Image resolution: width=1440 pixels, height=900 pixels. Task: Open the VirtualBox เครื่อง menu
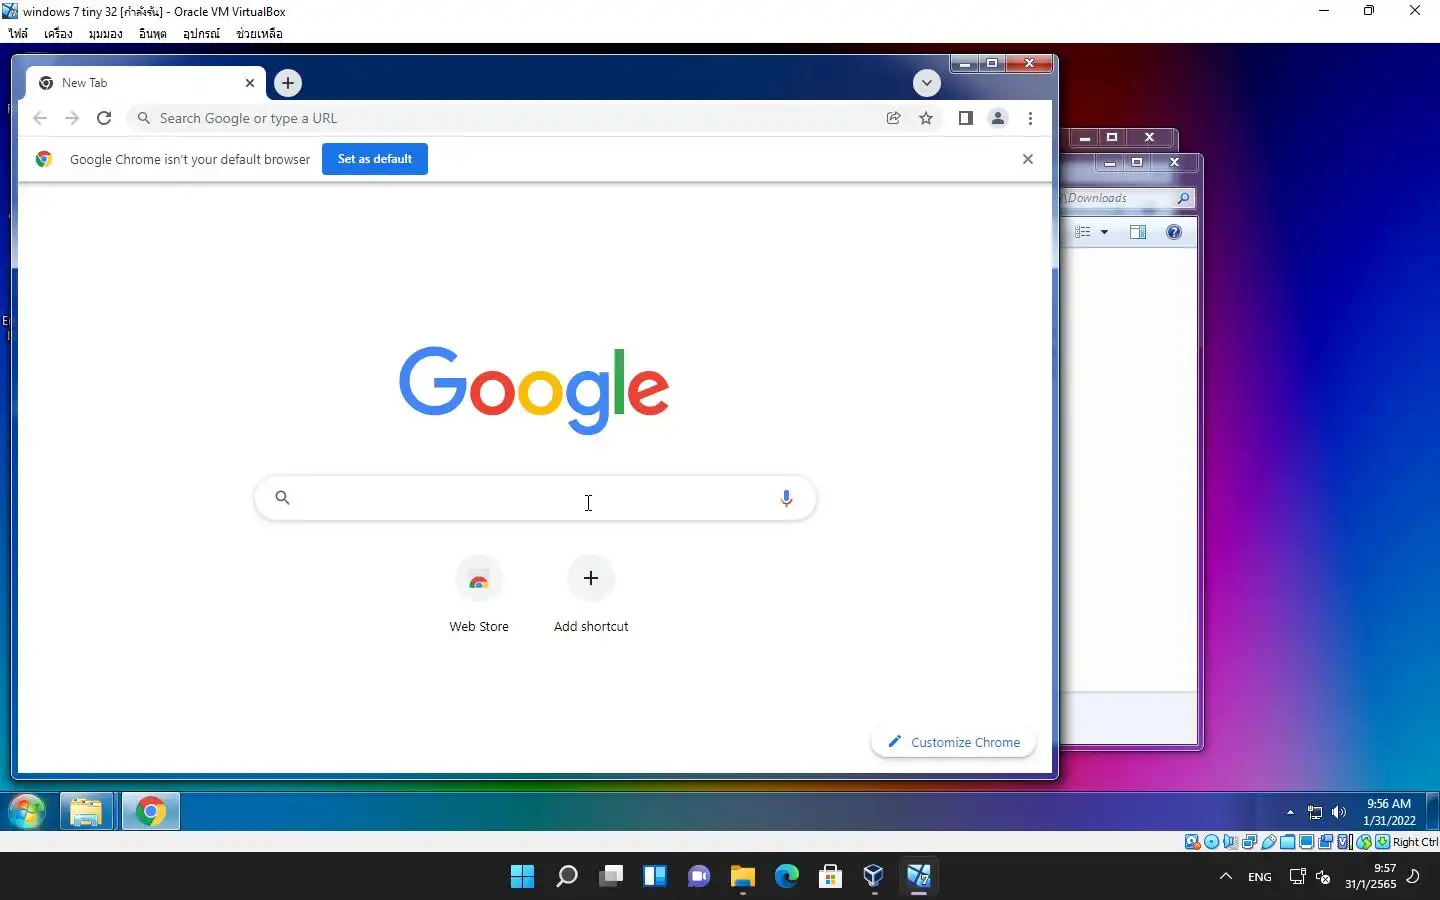tap(58, 34)
